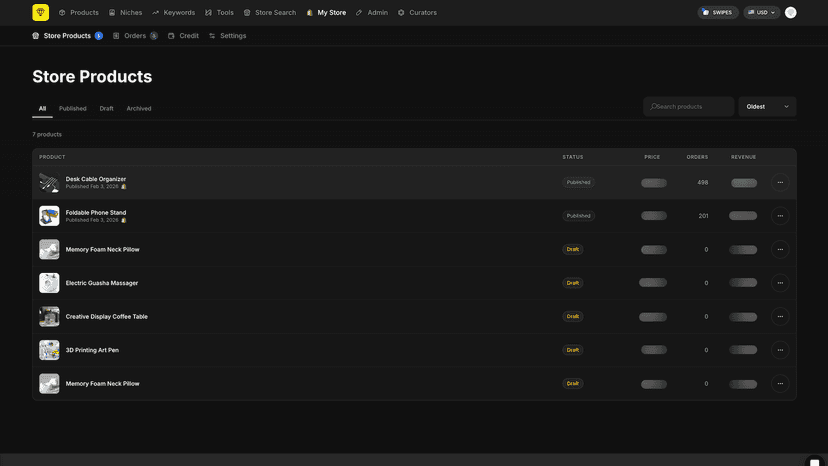This screenshot has height=466, width=828.
Task: Switch to Credit sub-tab
Action: pyautogui.click(x=183, y=36)
